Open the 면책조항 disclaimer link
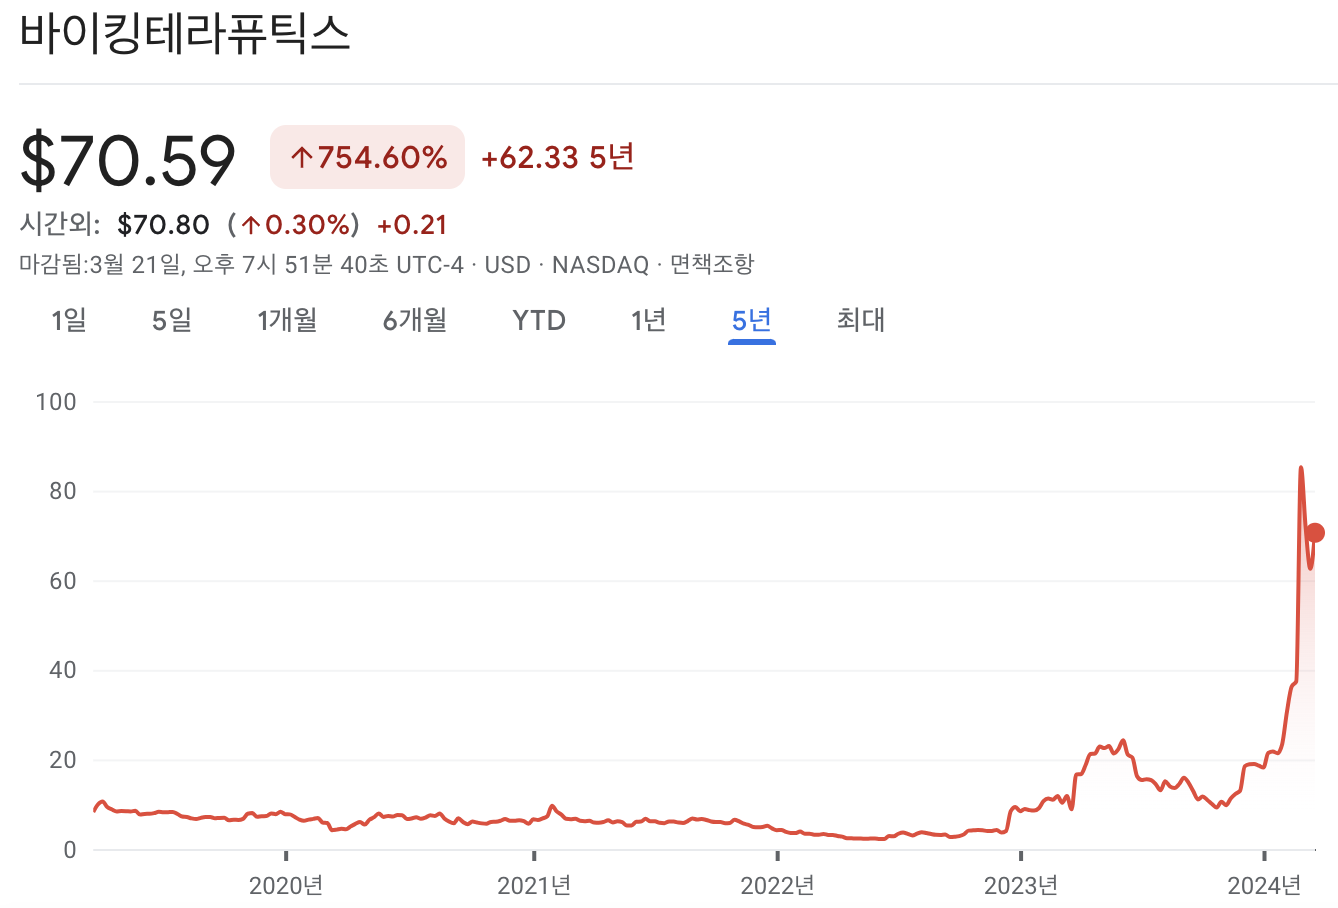 [711, 265]
